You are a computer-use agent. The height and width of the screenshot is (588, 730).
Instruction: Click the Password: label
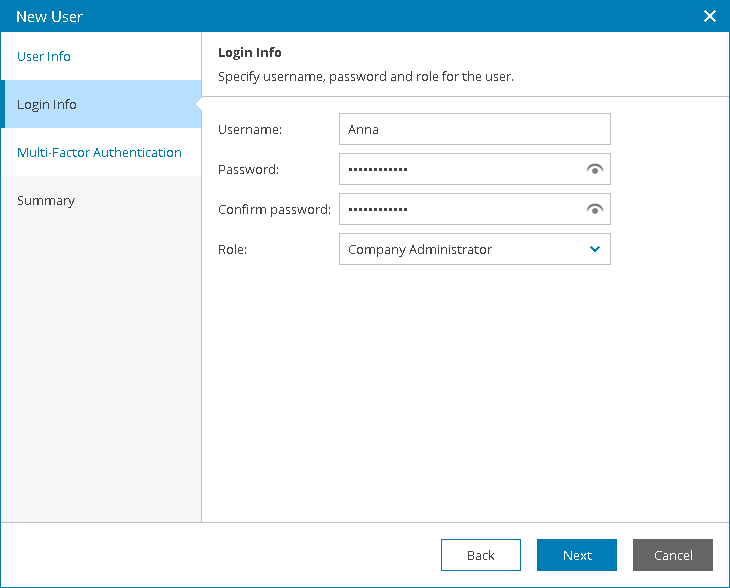tap(248, 170)
